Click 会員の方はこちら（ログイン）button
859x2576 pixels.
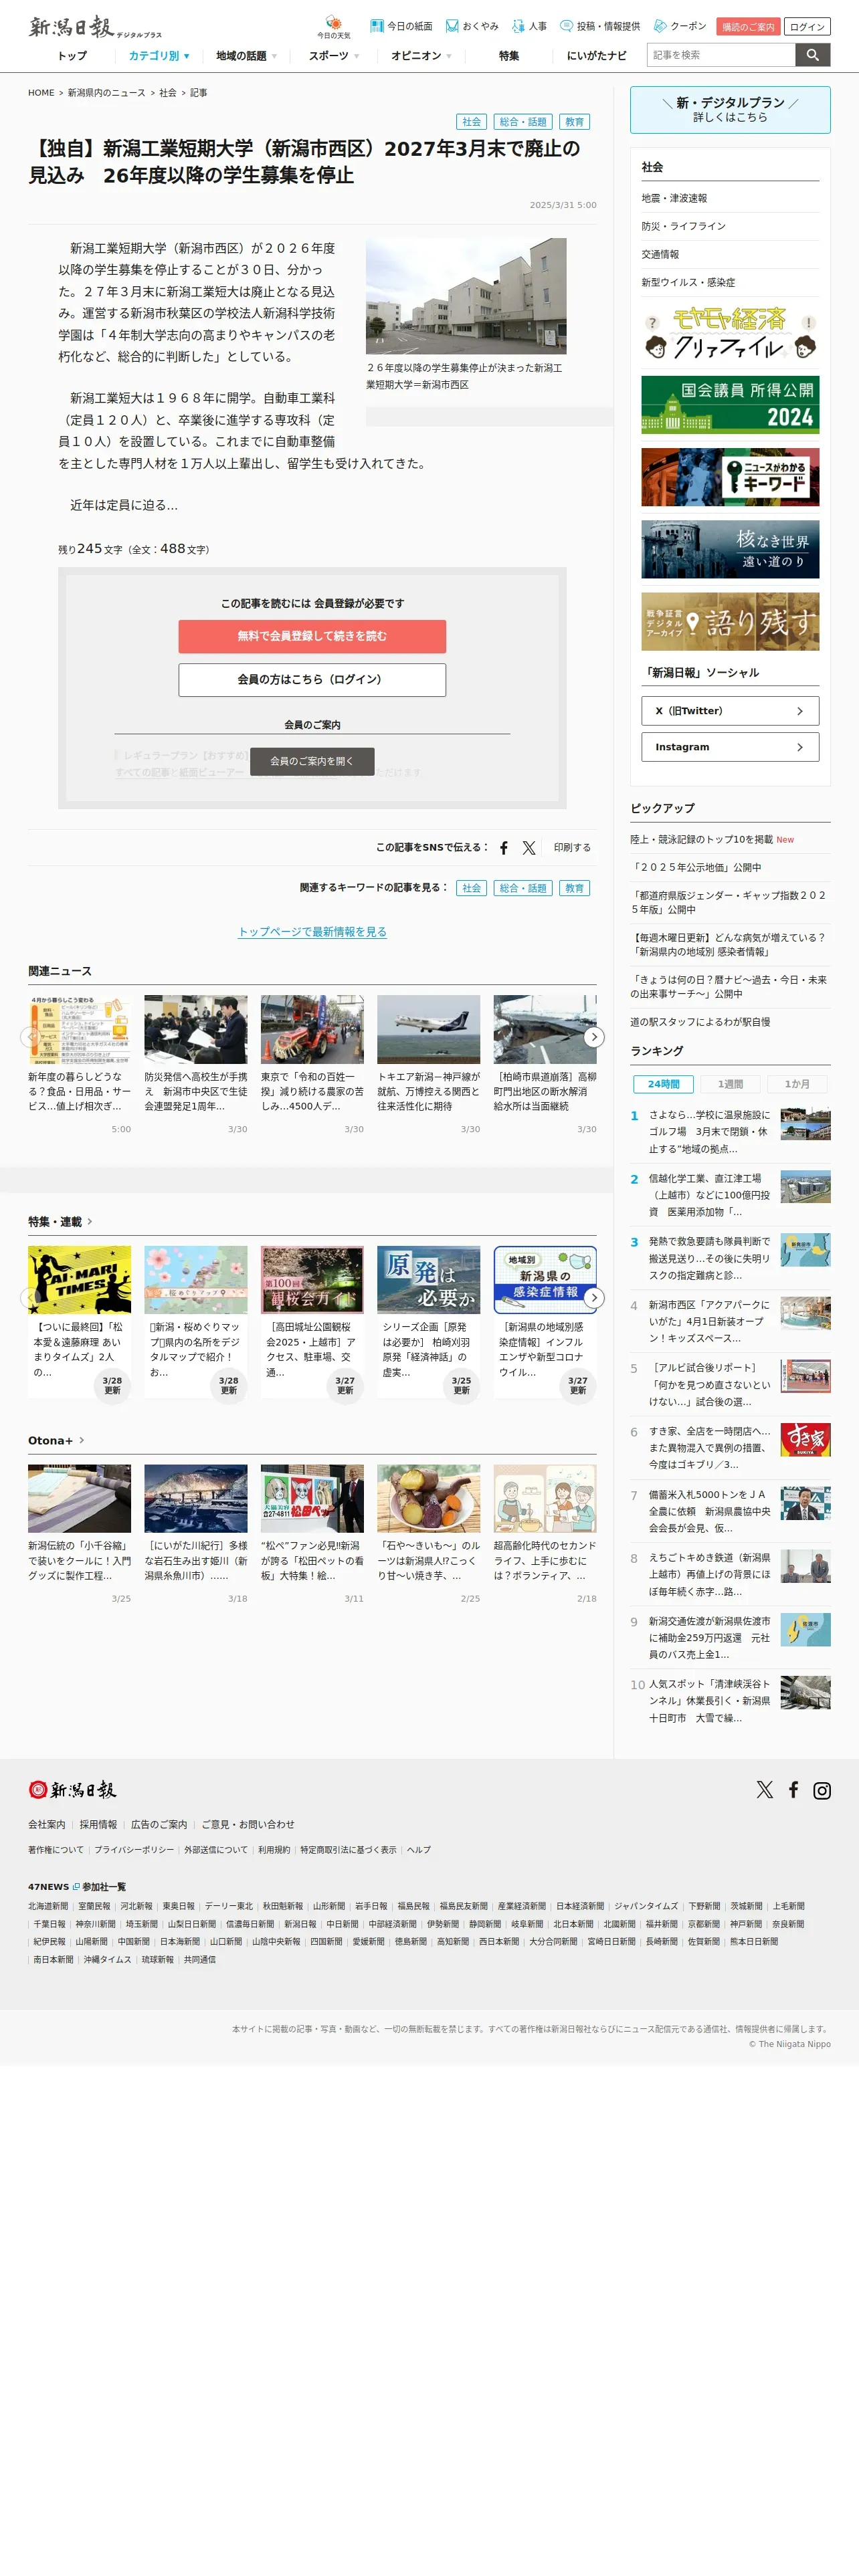312,680
